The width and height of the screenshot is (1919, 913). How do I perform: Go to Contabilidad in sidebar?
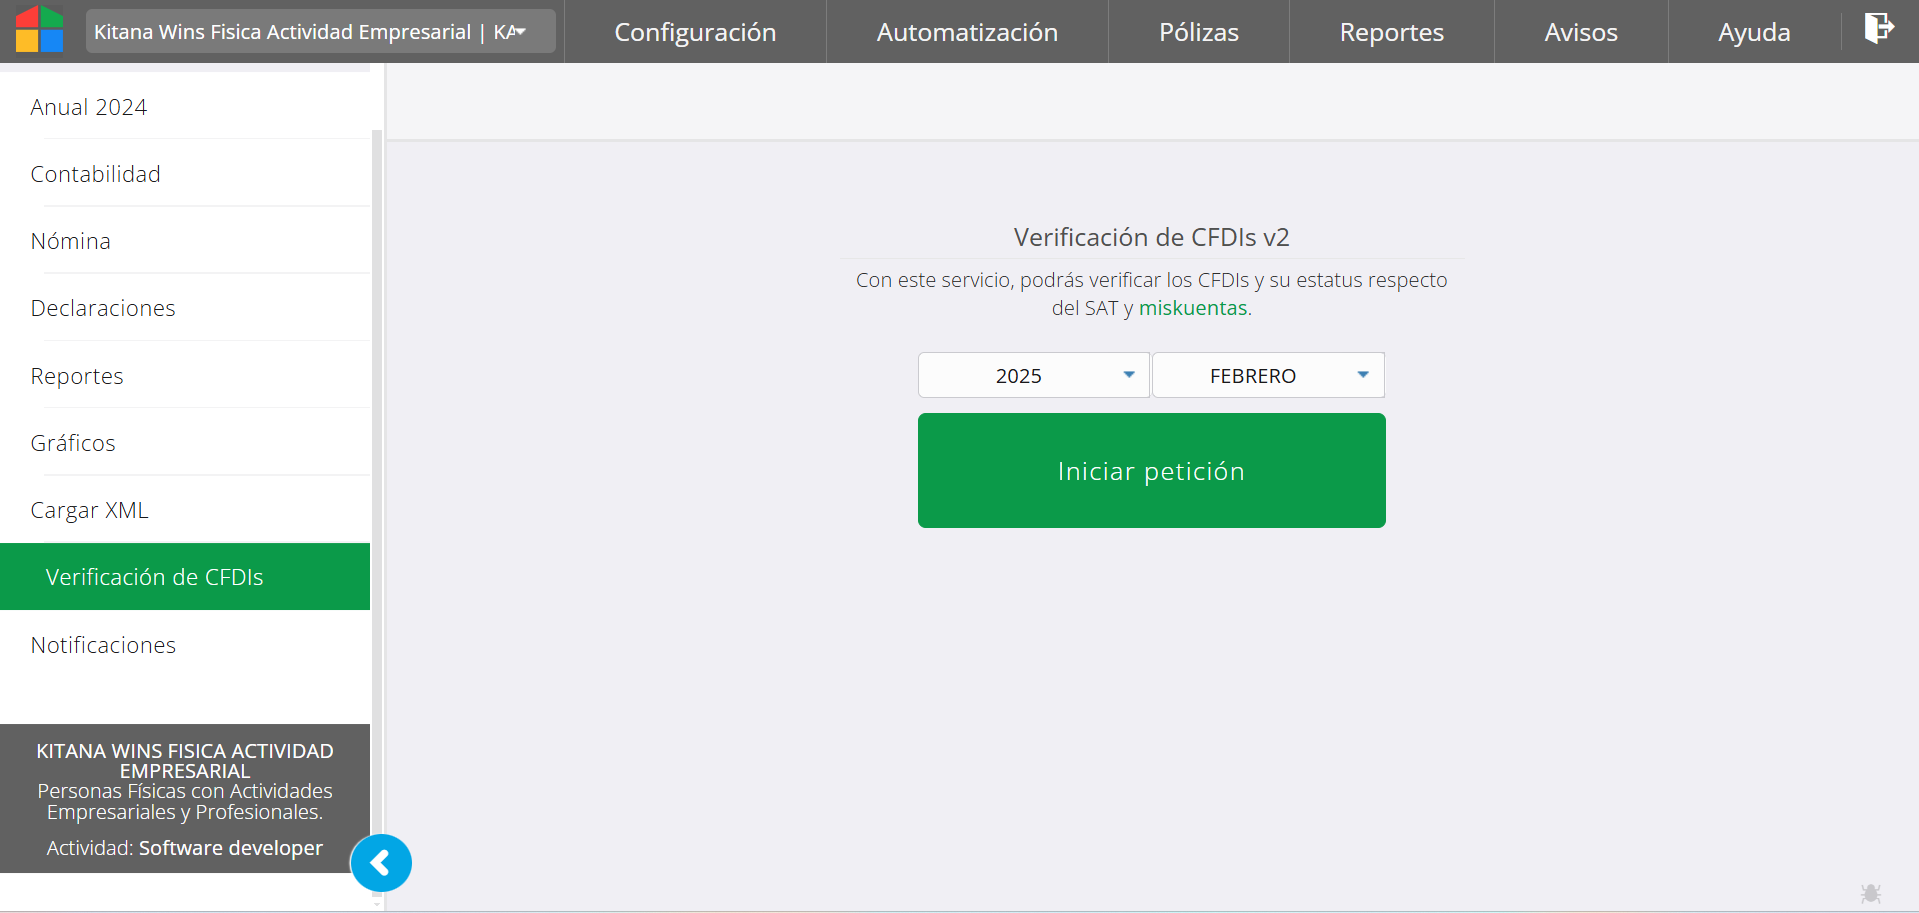95,174
